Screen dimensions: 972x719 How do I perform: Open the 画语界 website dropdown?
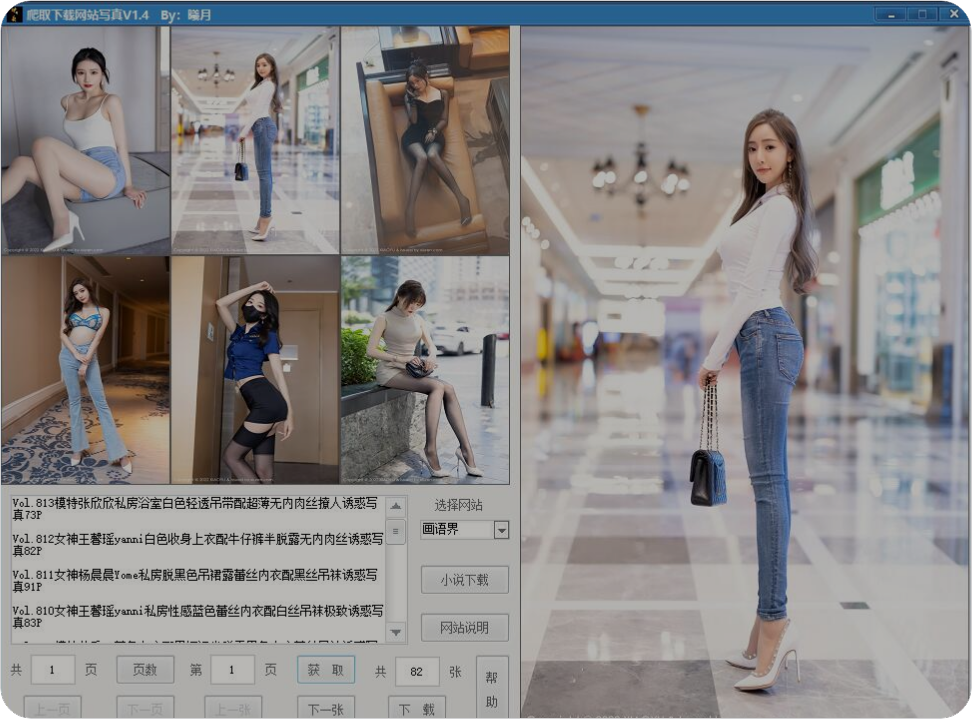501,530
